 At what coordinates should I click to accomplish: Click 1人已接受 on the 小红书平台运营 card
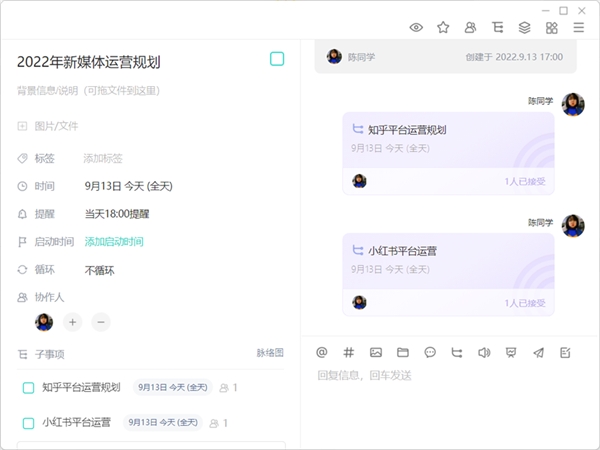click(525, 303)
